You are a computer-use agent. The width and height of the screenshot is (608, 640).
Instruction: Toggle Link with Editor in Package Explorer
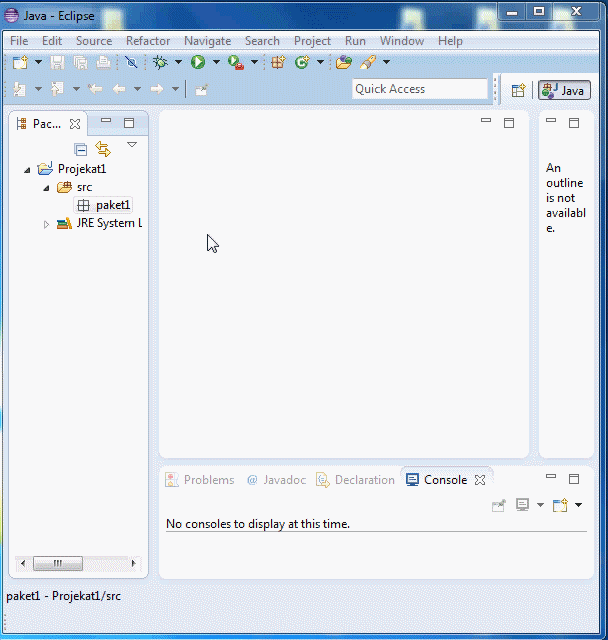tap(103, 149)
